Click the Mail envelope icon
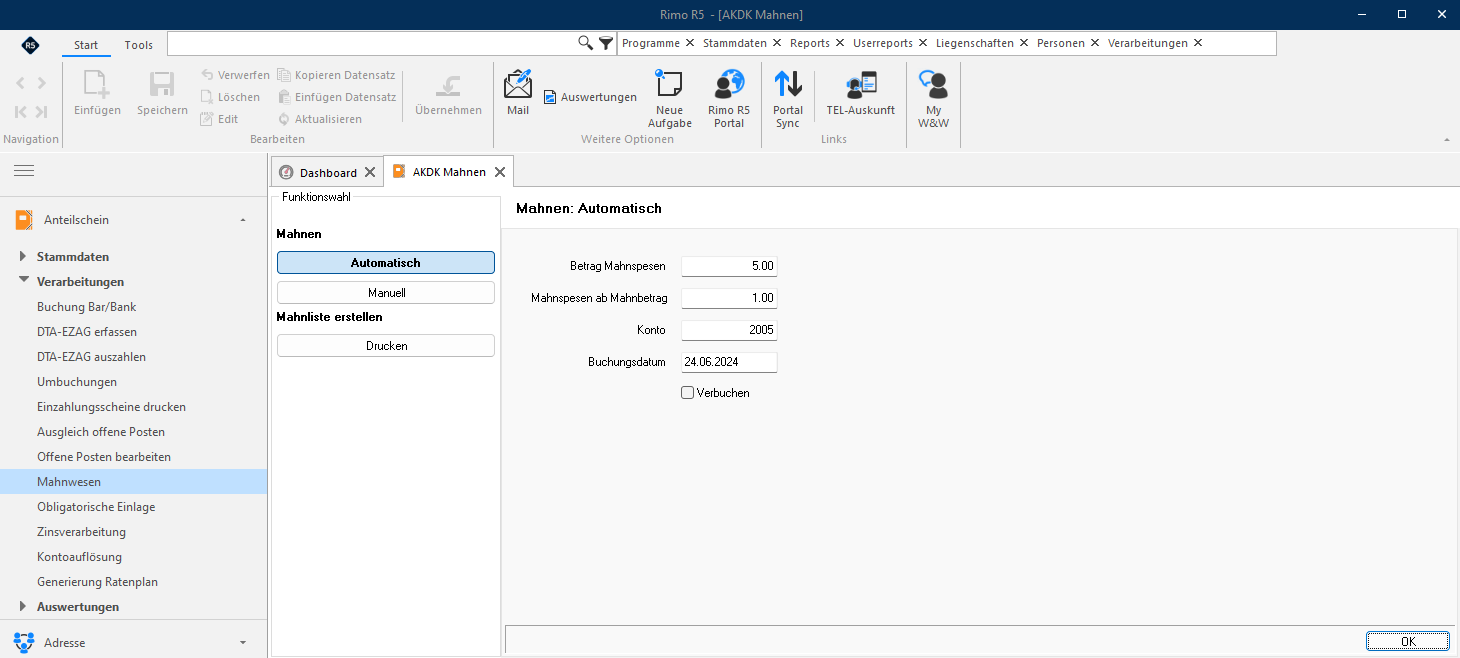1460x658 pixels. 518,84
